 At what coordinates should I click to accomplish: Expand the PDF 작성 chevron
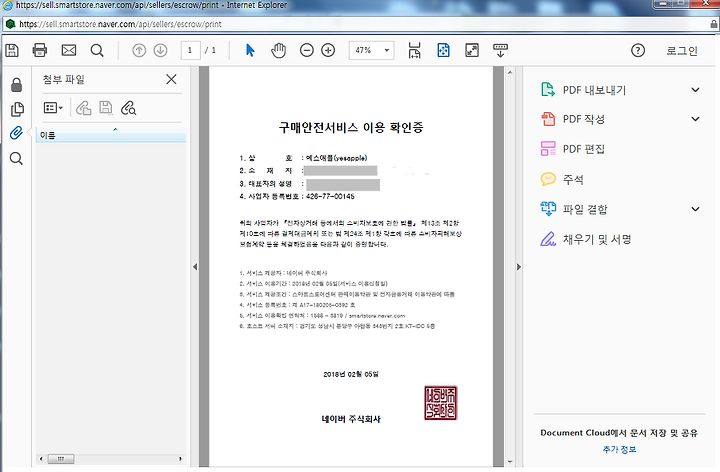696,119
